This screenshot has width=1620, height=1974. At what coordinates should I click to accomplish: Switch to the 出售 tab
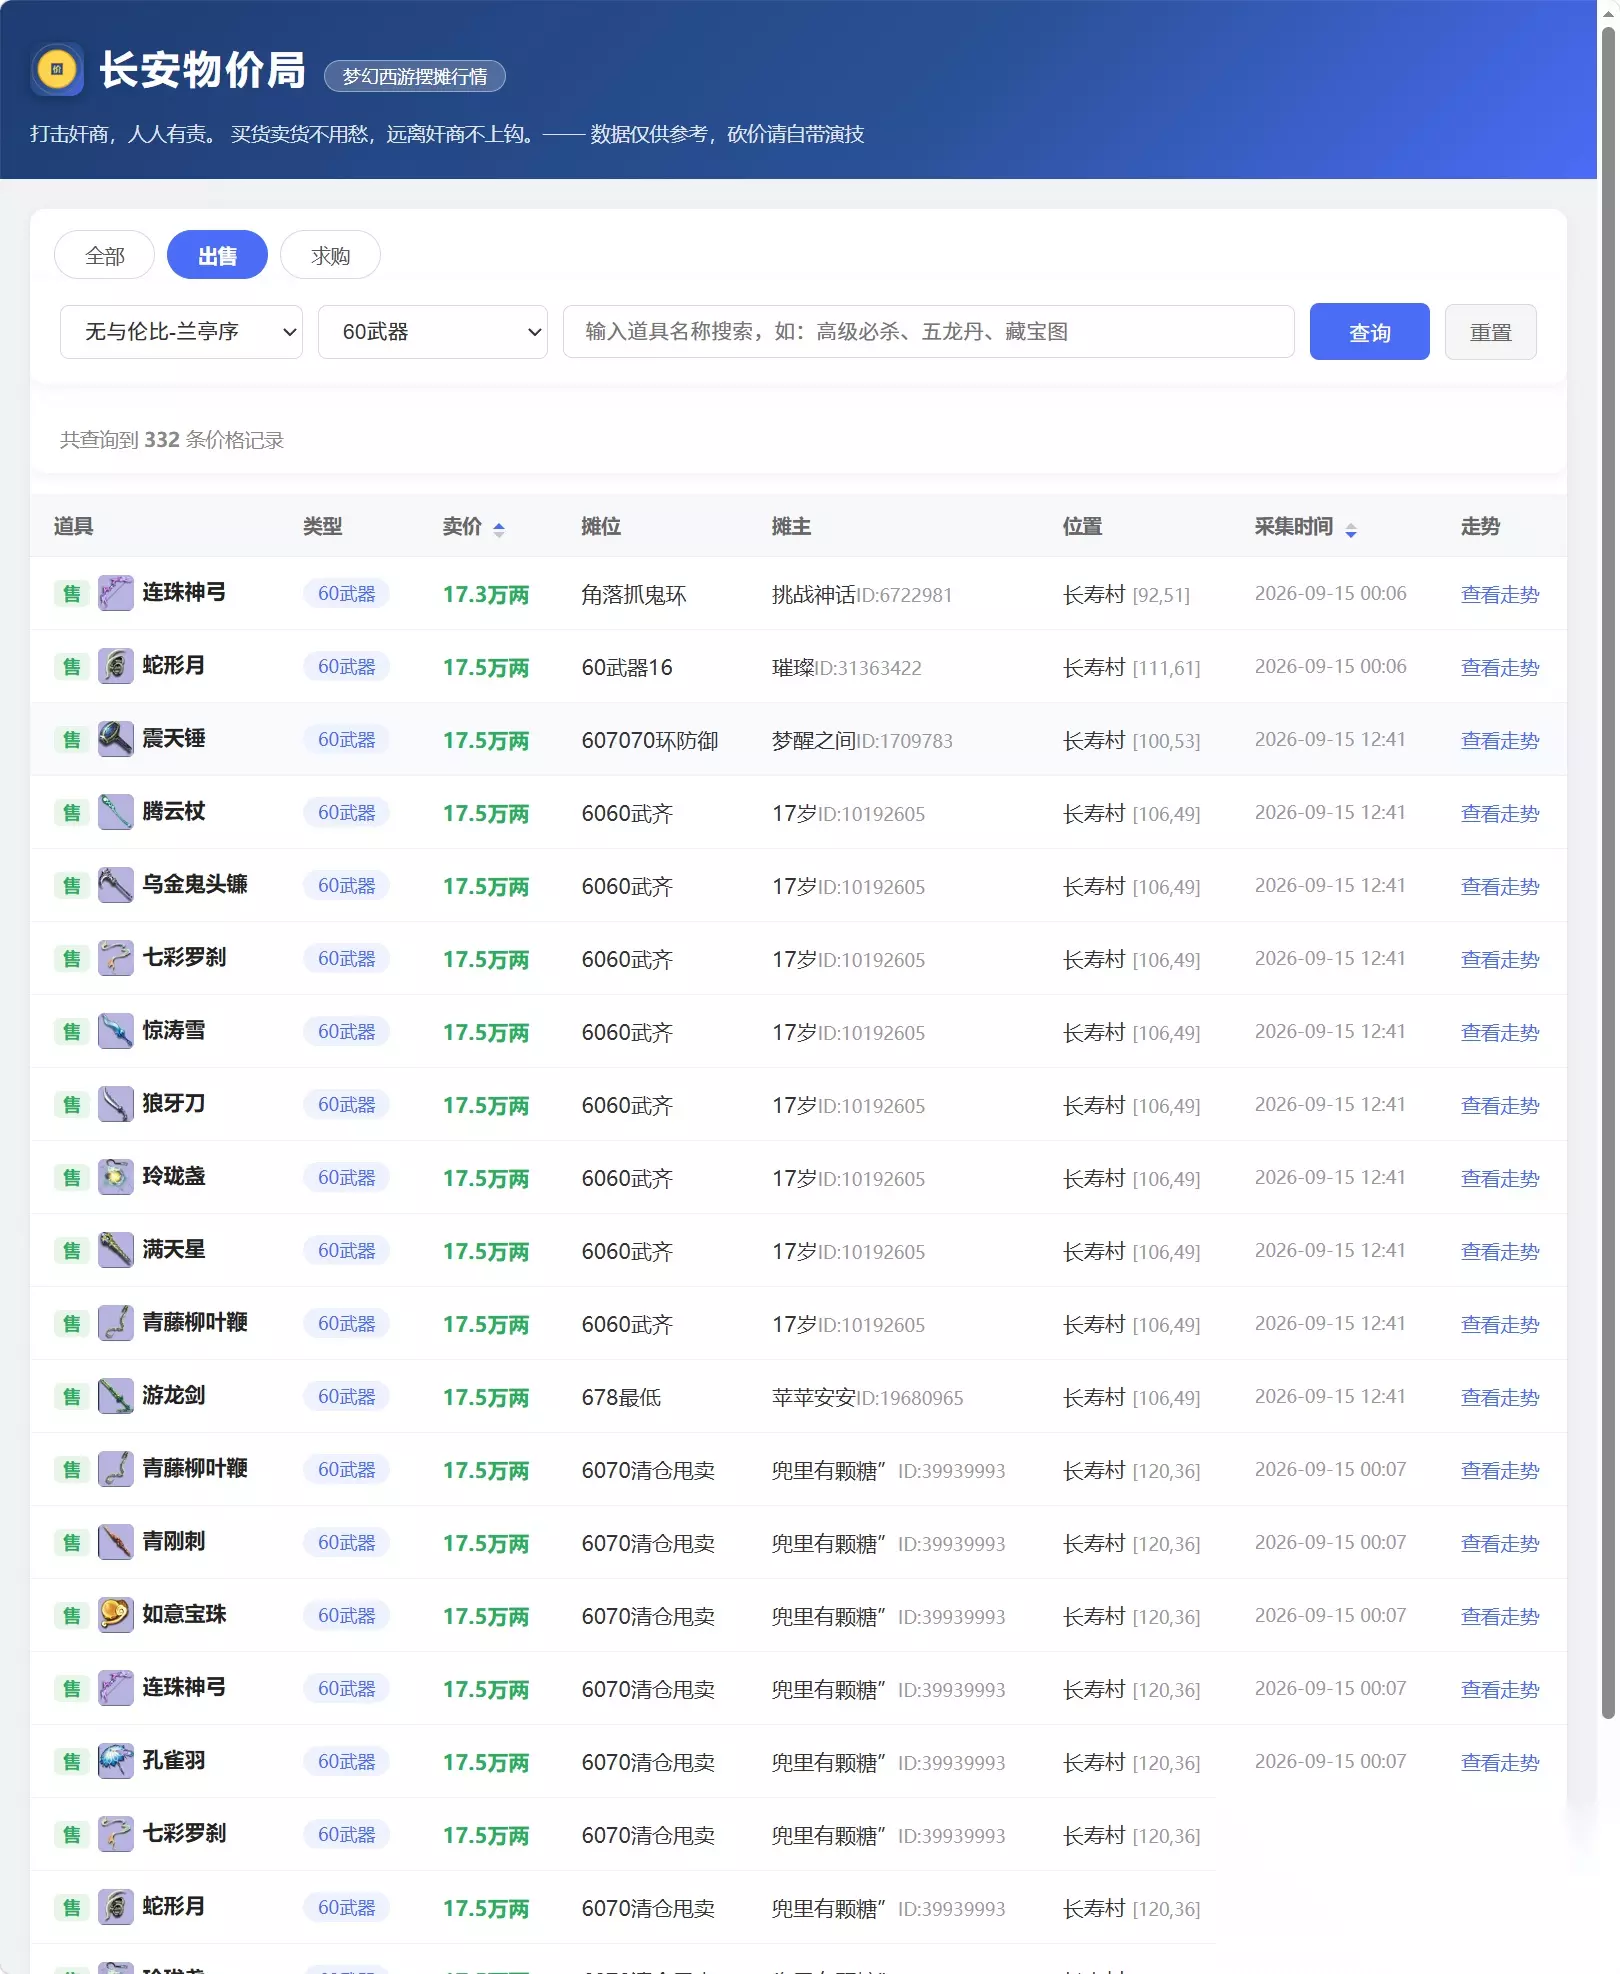click(x=217, y=255)
